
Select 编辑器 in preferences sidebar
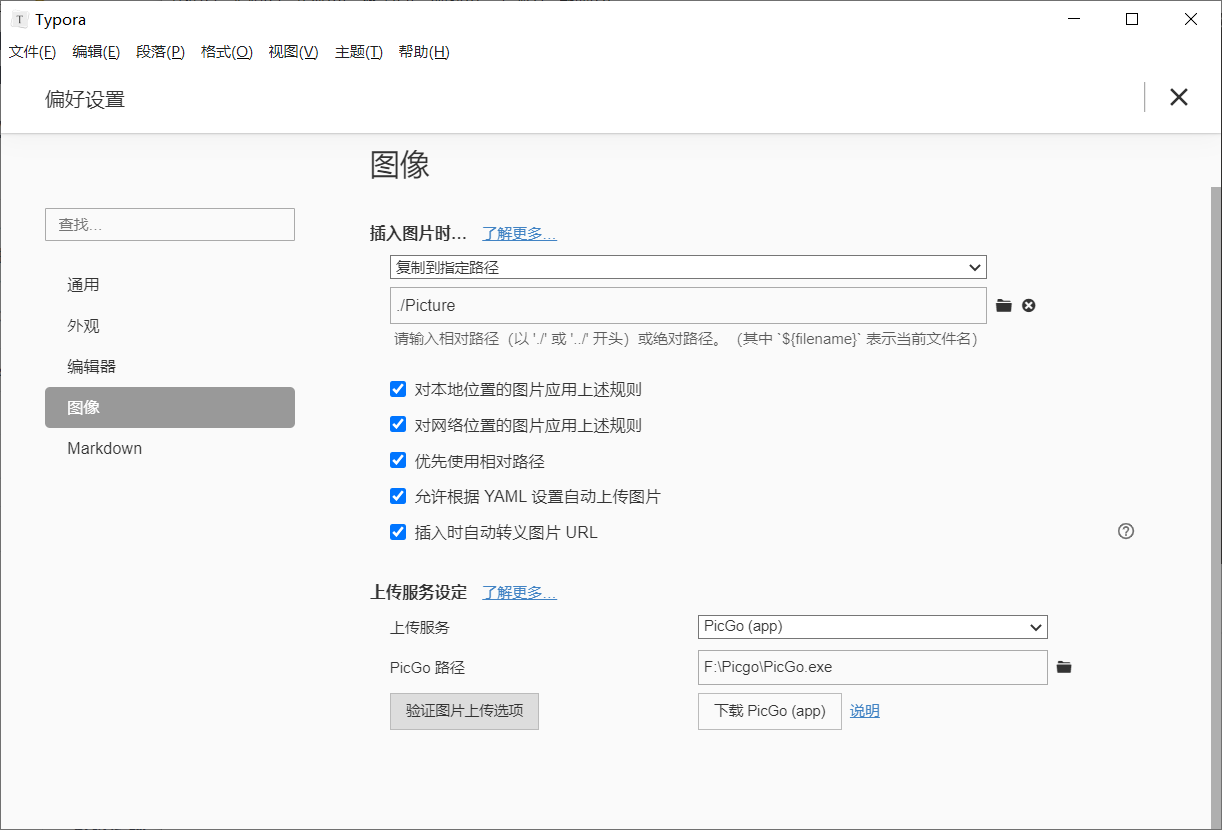[x=170, y=367]
